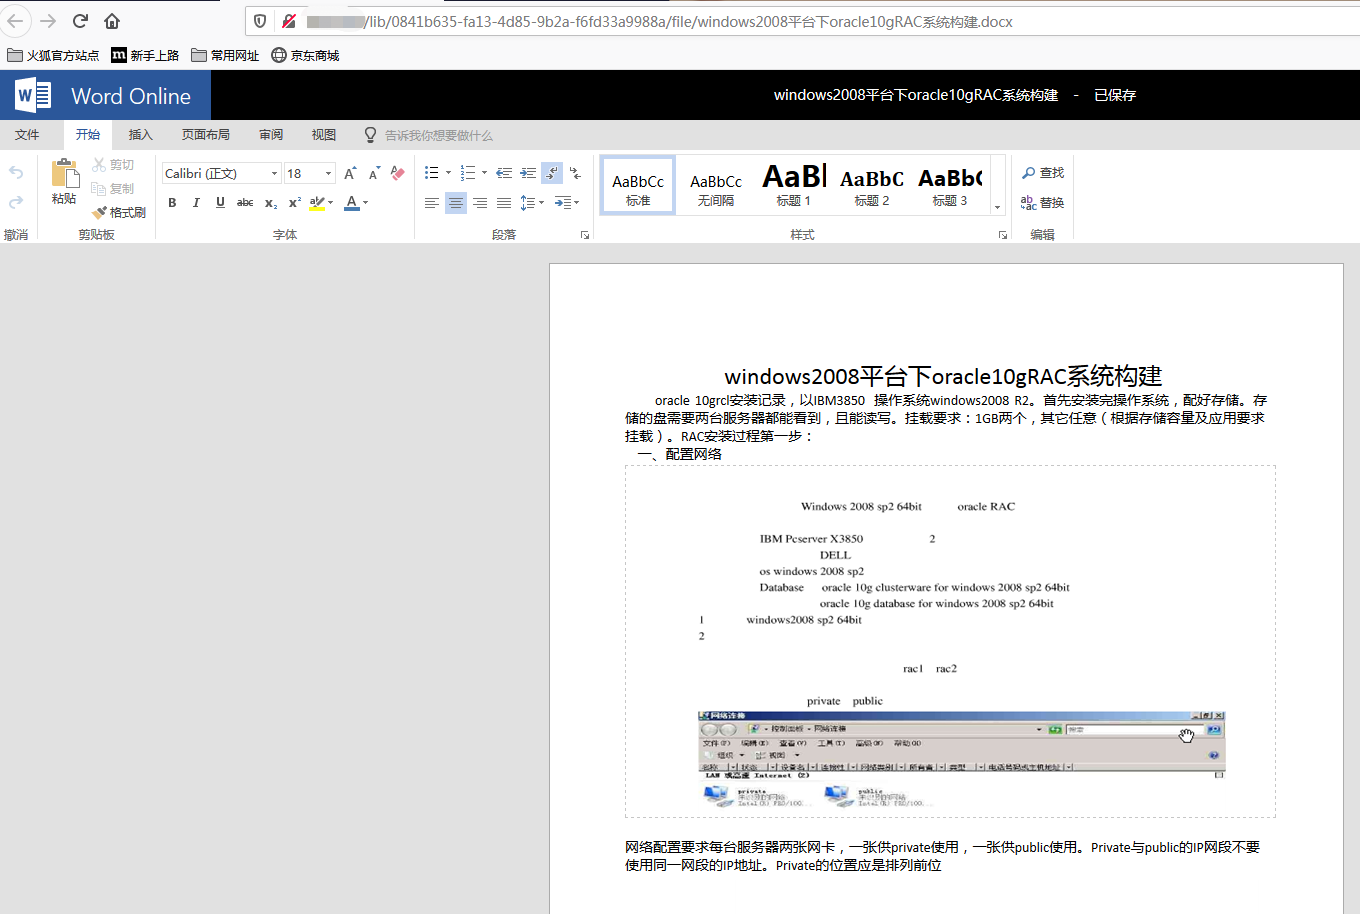Image resolution: width=1360 pixels, height=914 pixels.
Task: Click the Clear Formatting eraser icon
Action: coord(398,173)
